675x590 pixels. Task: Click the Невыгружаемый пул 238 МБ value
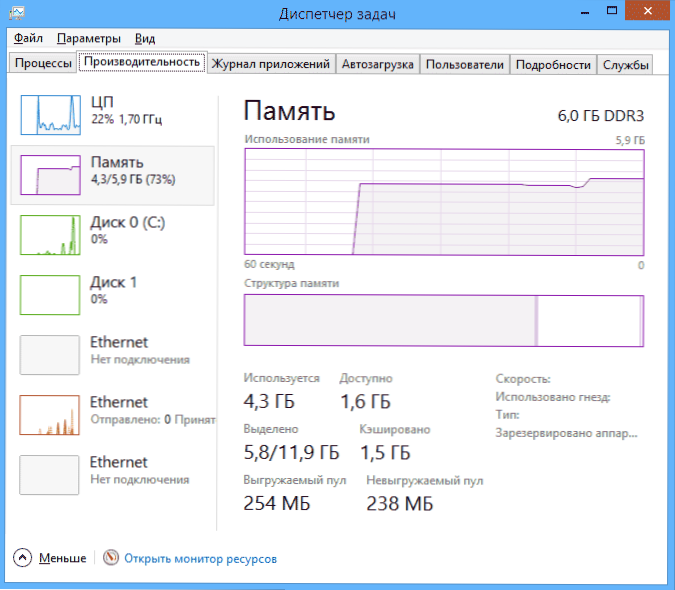[x=399, y=504]
